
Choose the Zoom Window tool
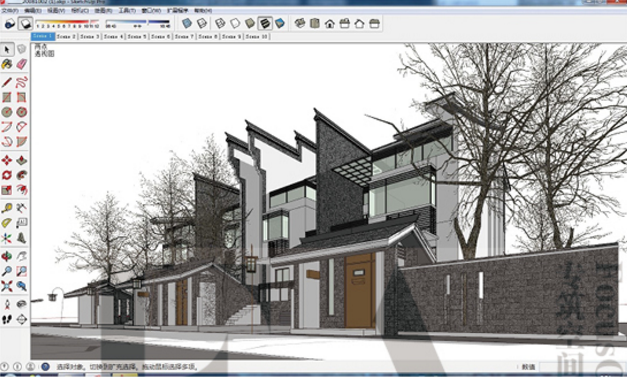(x=22, y=271)
